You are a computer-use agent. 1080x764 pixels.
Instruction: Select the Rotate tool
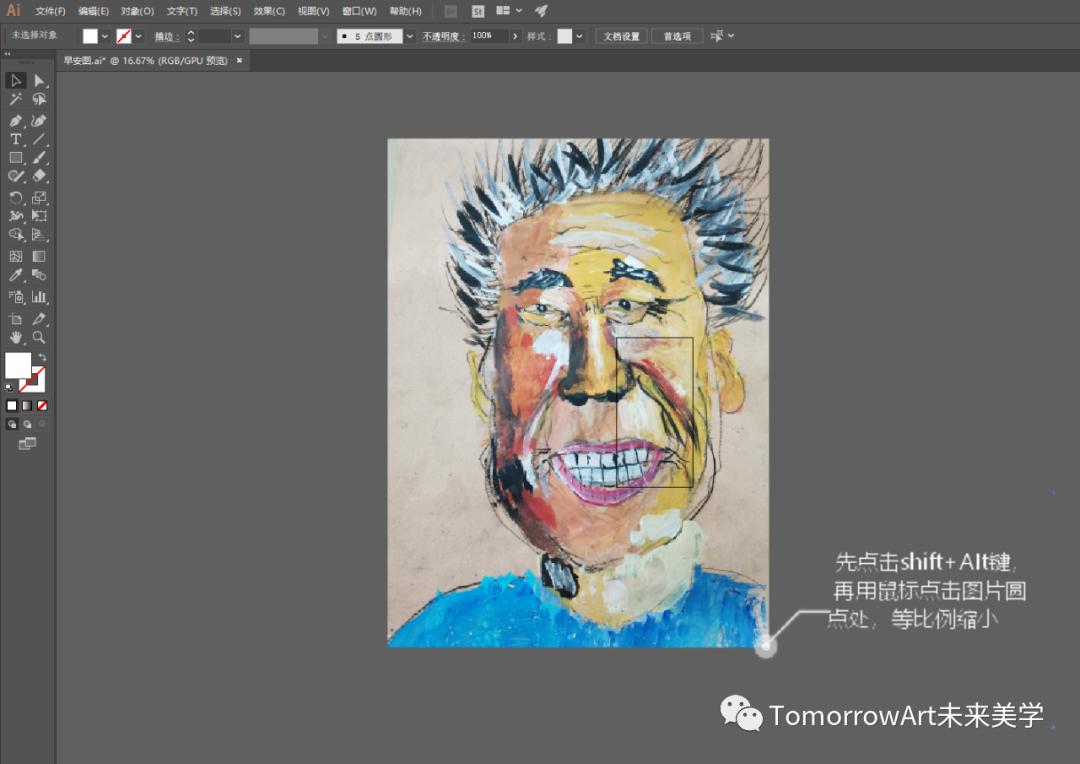pos(16,198)
